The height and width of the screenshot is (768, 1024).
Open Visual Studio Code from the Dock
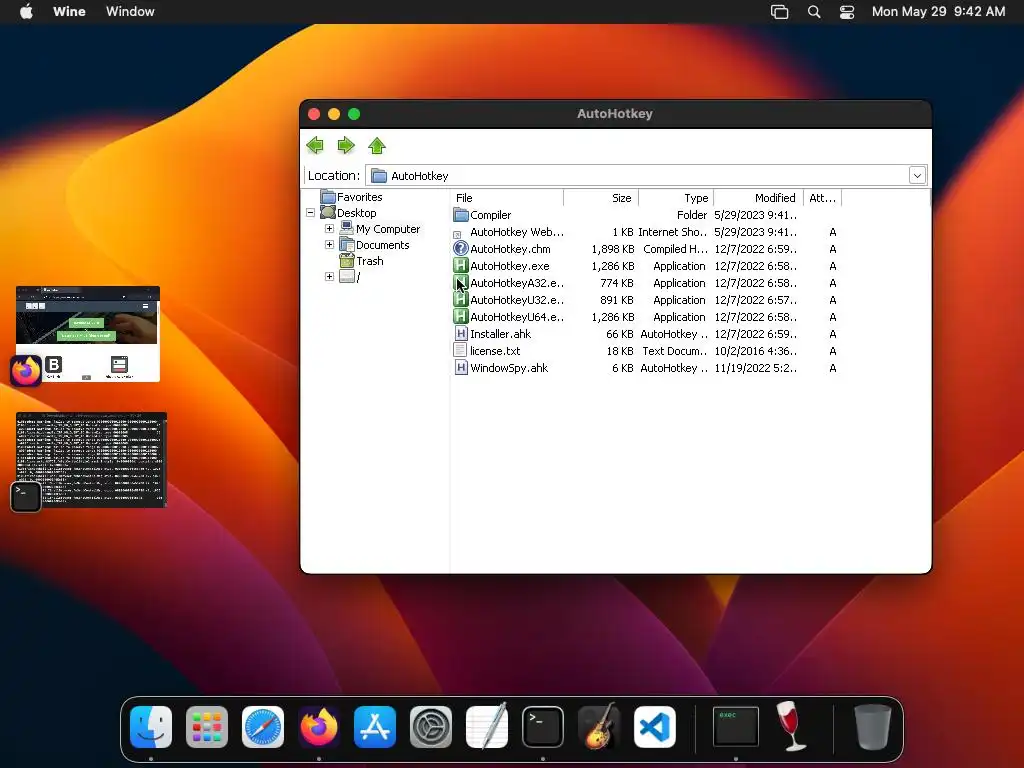click(655, 727)
